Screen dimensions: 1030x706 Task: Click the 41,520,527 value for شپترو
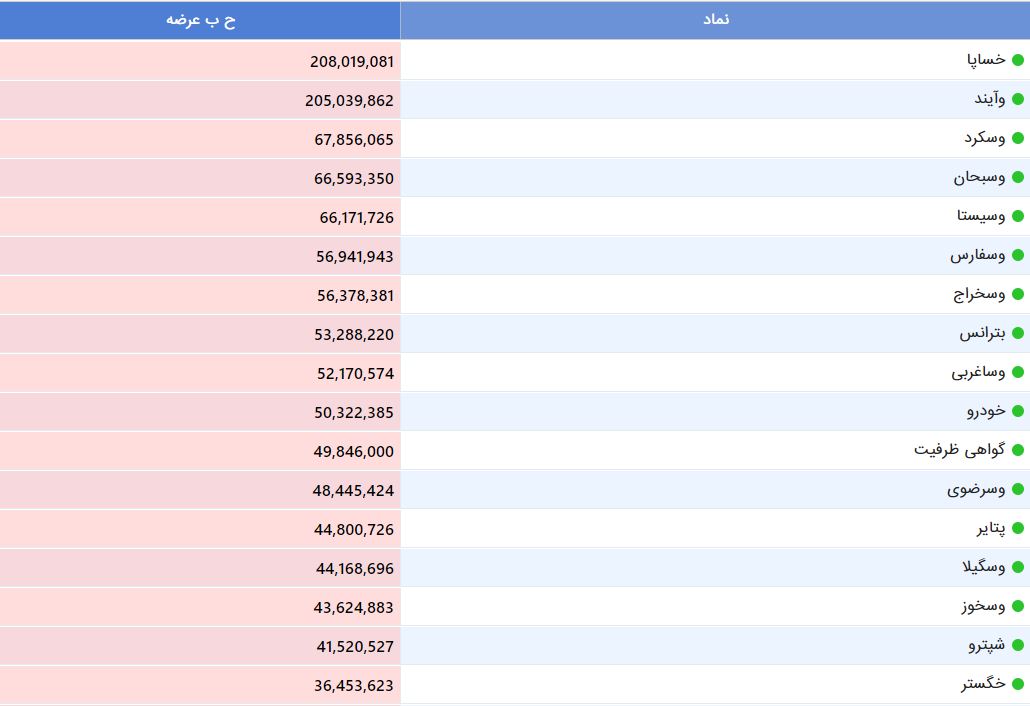point(355,646)
